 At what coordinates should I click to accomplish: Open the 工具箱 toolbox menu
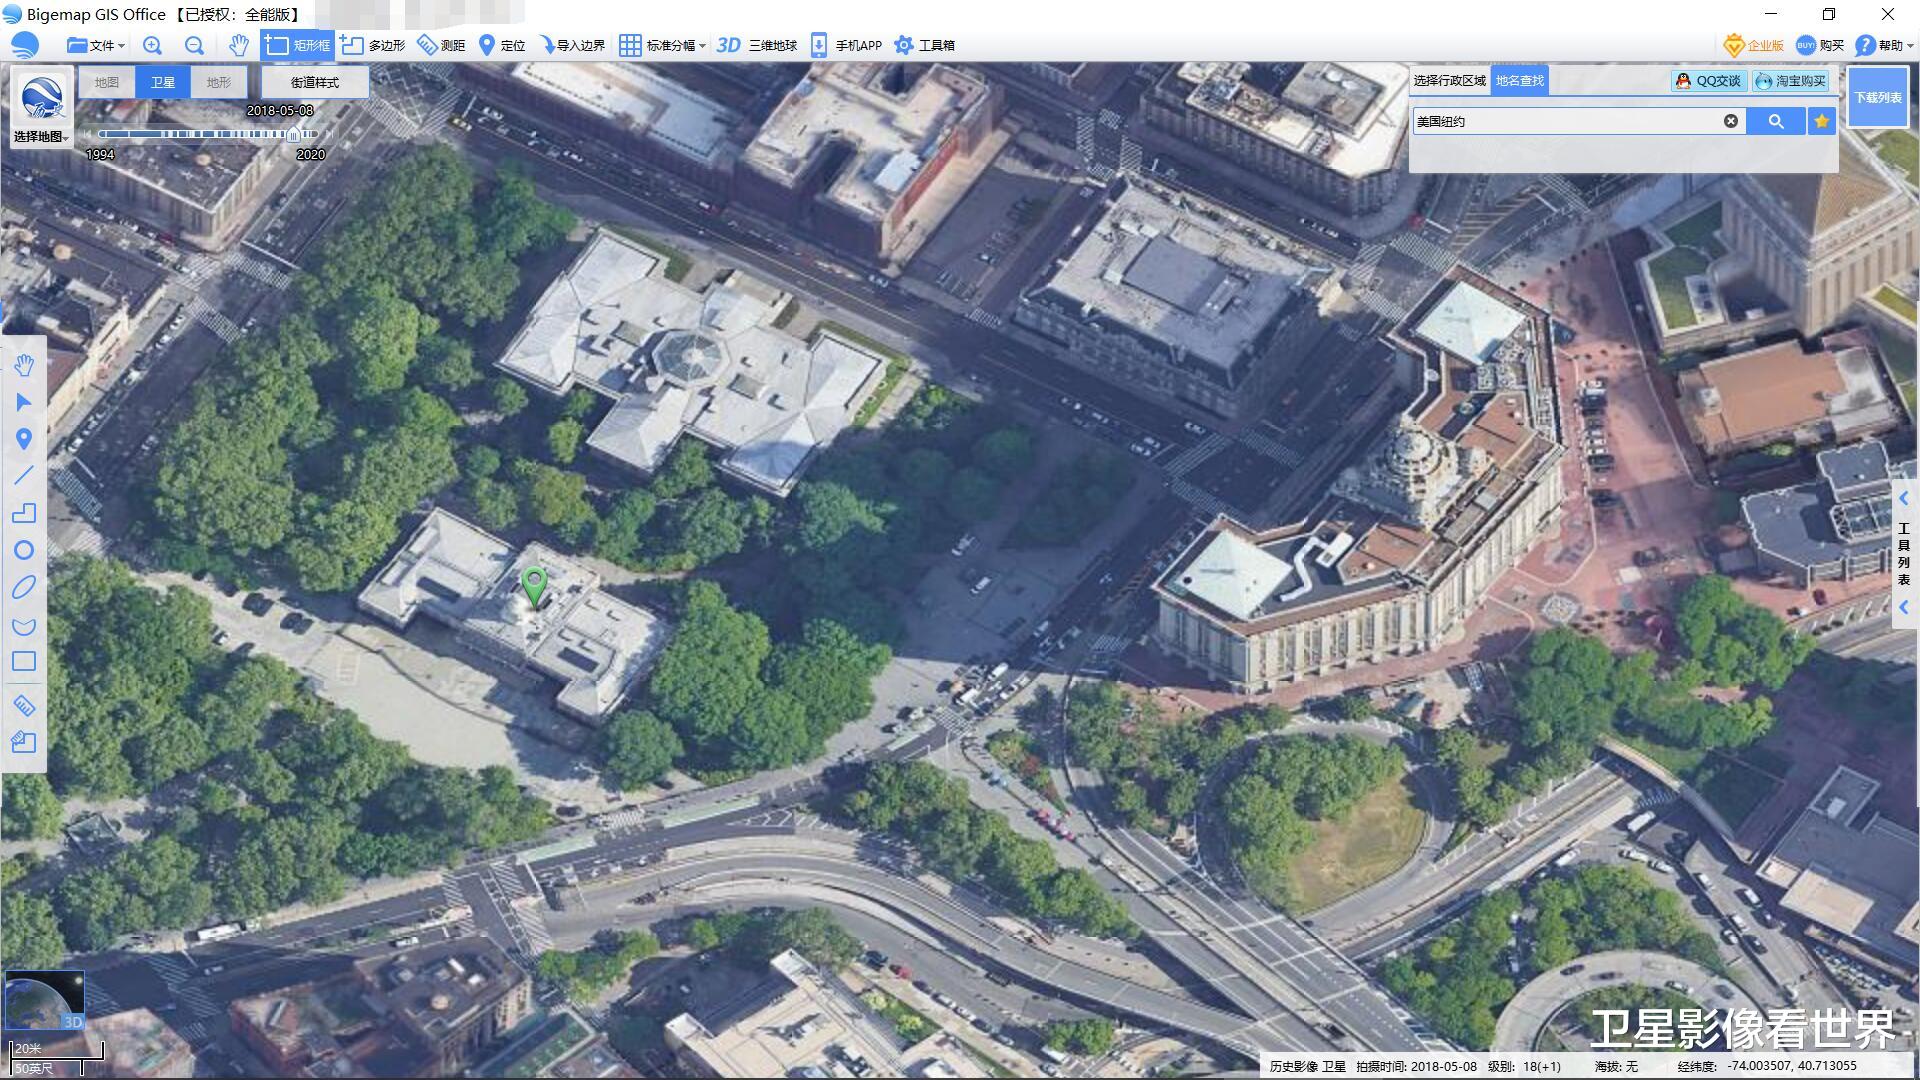pyautogui.click(x=925, y=45)
